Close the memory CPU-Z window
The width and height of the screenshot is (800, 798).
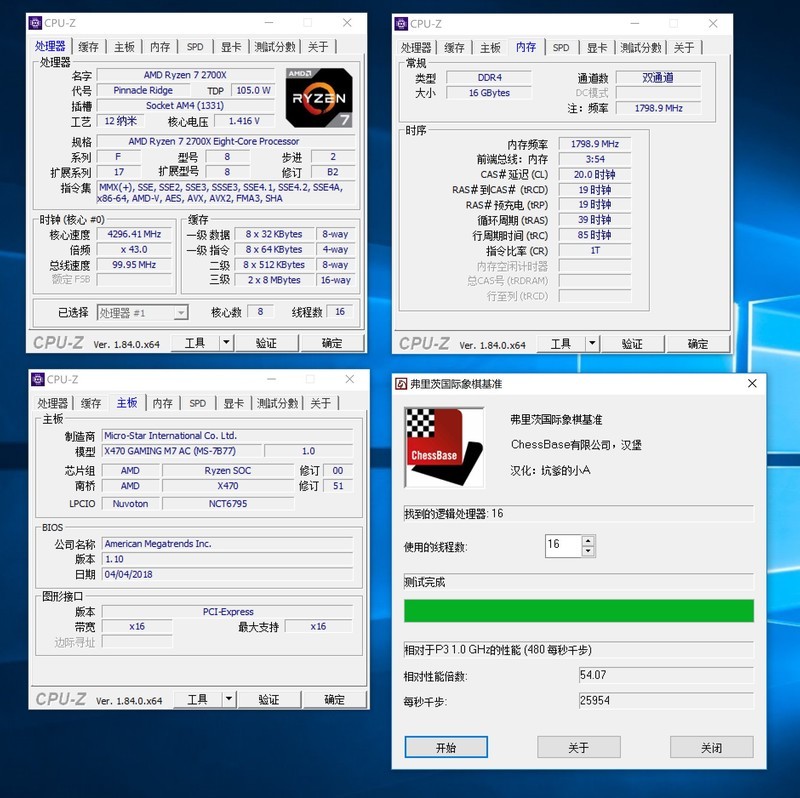(x=713, y=24)
